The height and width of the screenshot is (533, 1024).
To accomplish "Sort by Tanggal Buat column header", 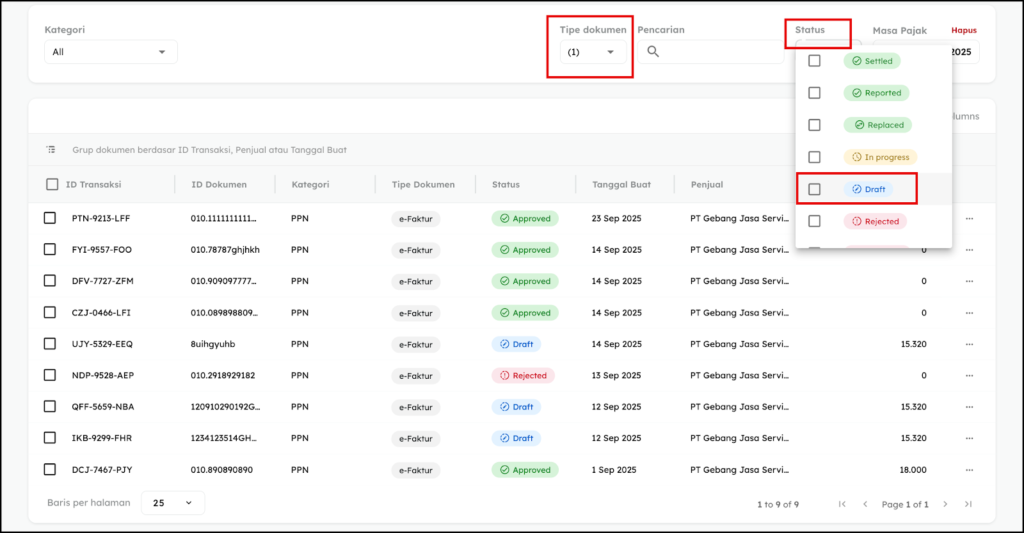I will [x=621, y=184].
